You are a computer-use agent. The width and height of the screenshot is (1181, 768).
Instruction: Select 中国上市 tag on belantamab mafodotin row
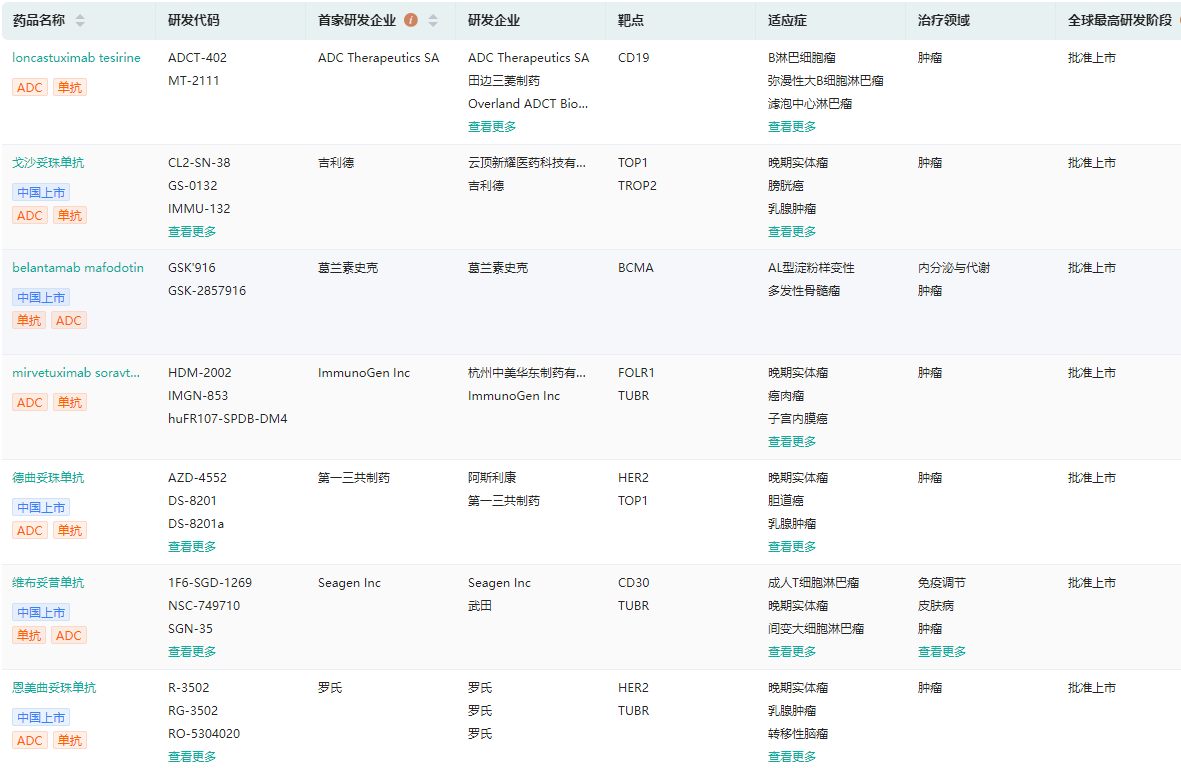coord(41,297)
